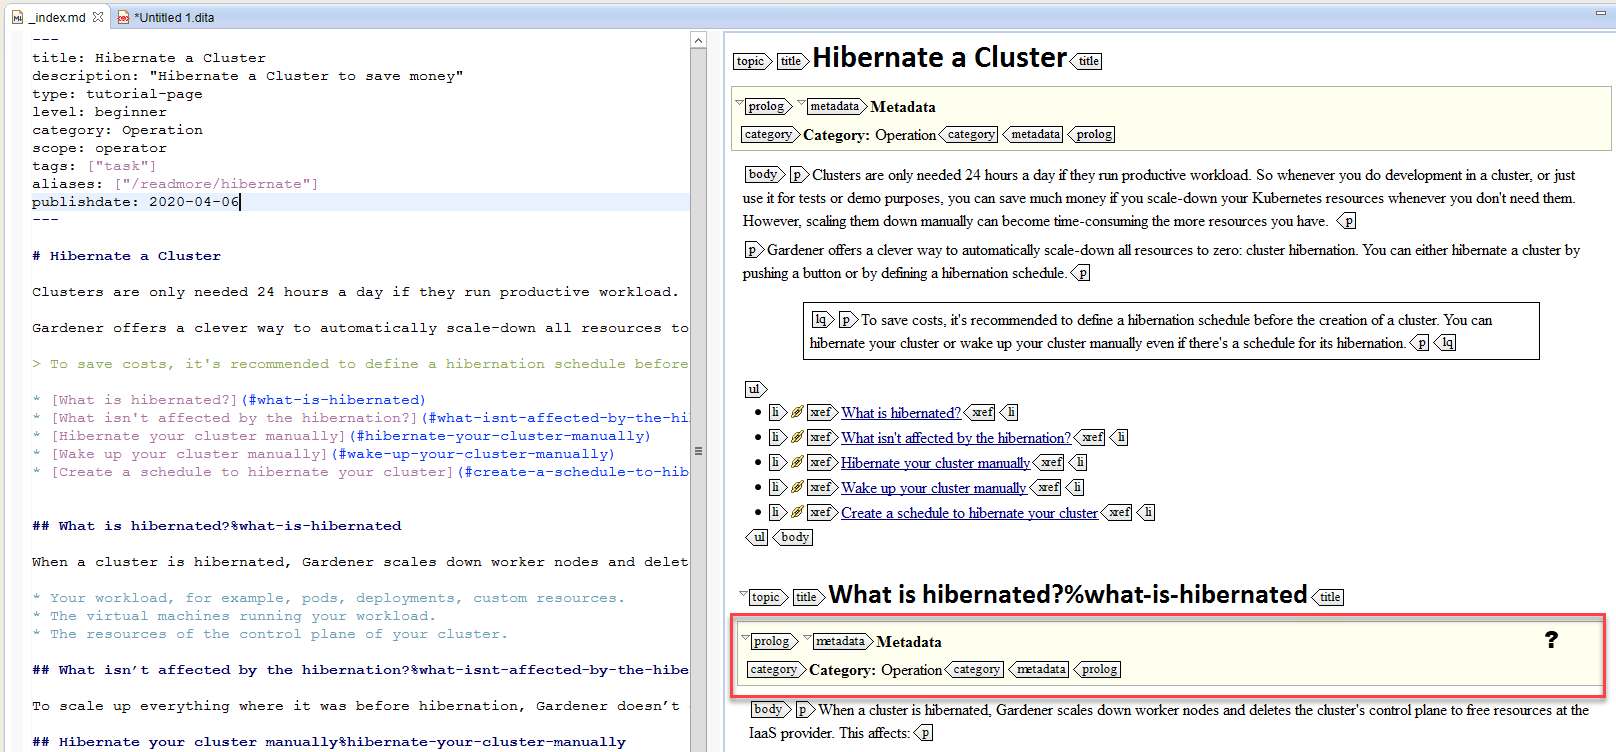Select the first opening prolog tag

[768, 106]
